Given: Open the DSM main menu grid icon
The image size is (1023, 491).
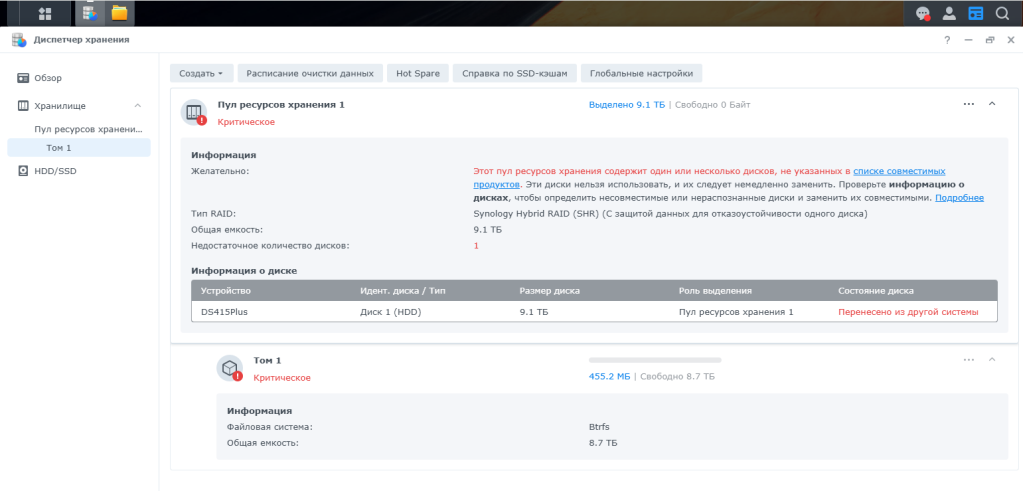Looking at the screenshot, I should (x=45, y=13).
